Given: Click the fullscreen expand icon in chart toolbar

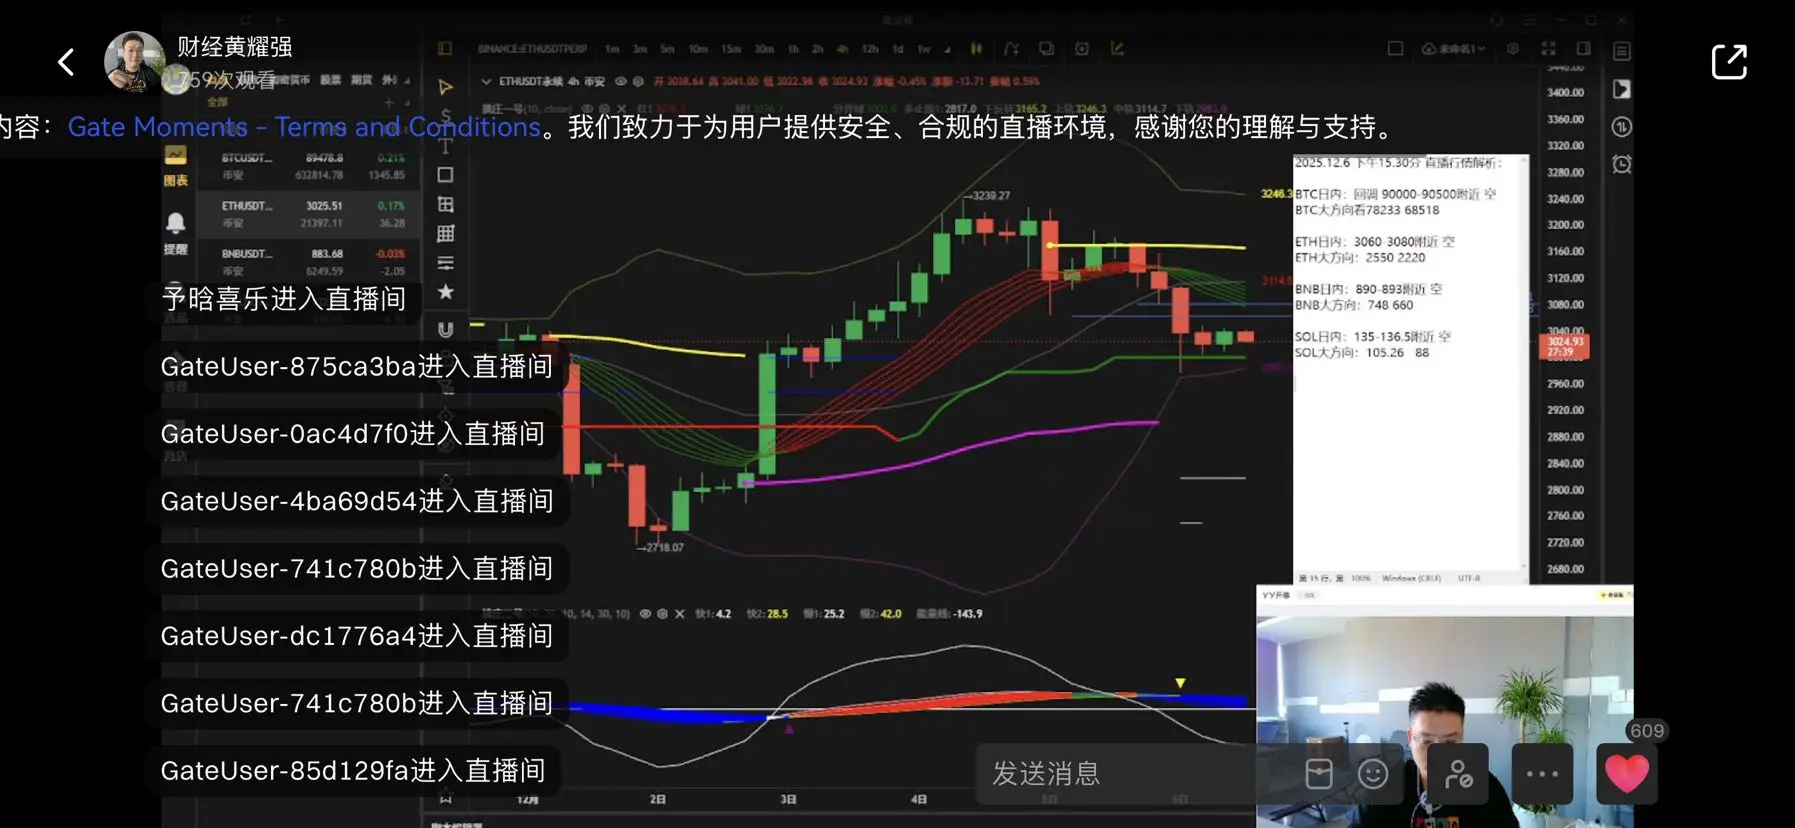Looking at the screenshot, I should point(1549,48).
